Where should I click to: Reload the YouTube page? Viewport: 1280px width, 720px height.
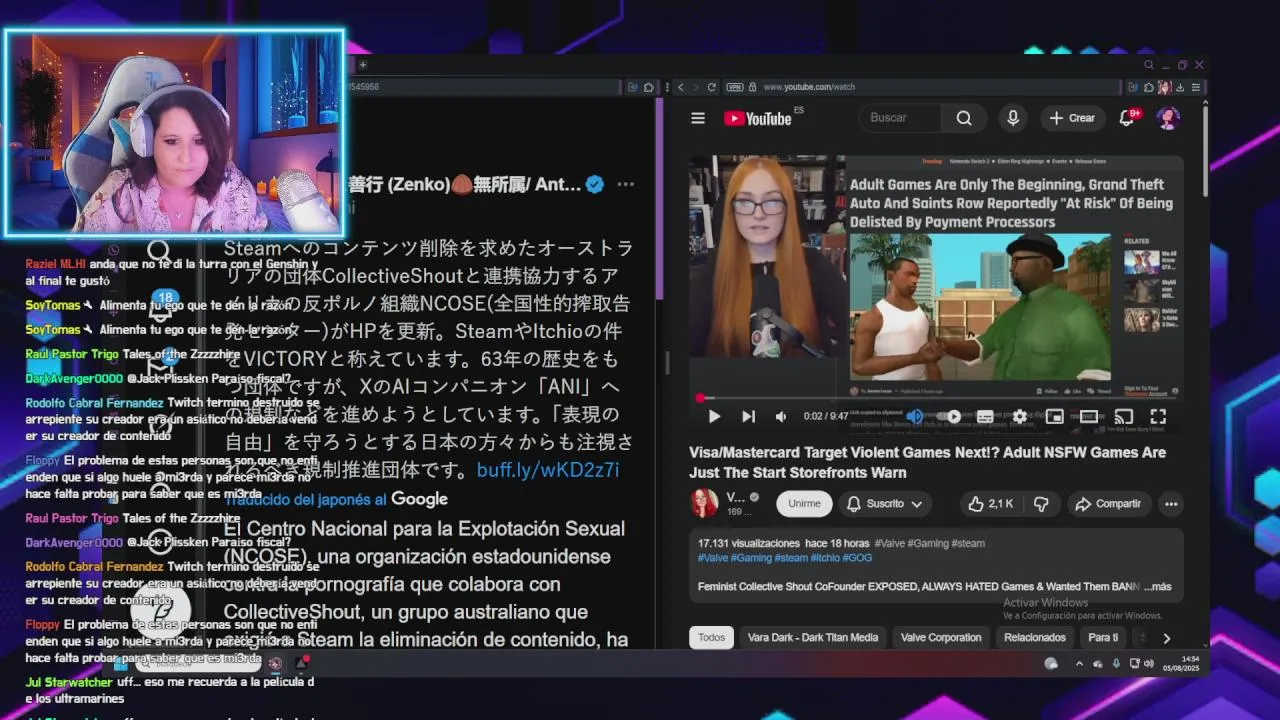coord(711,87)
